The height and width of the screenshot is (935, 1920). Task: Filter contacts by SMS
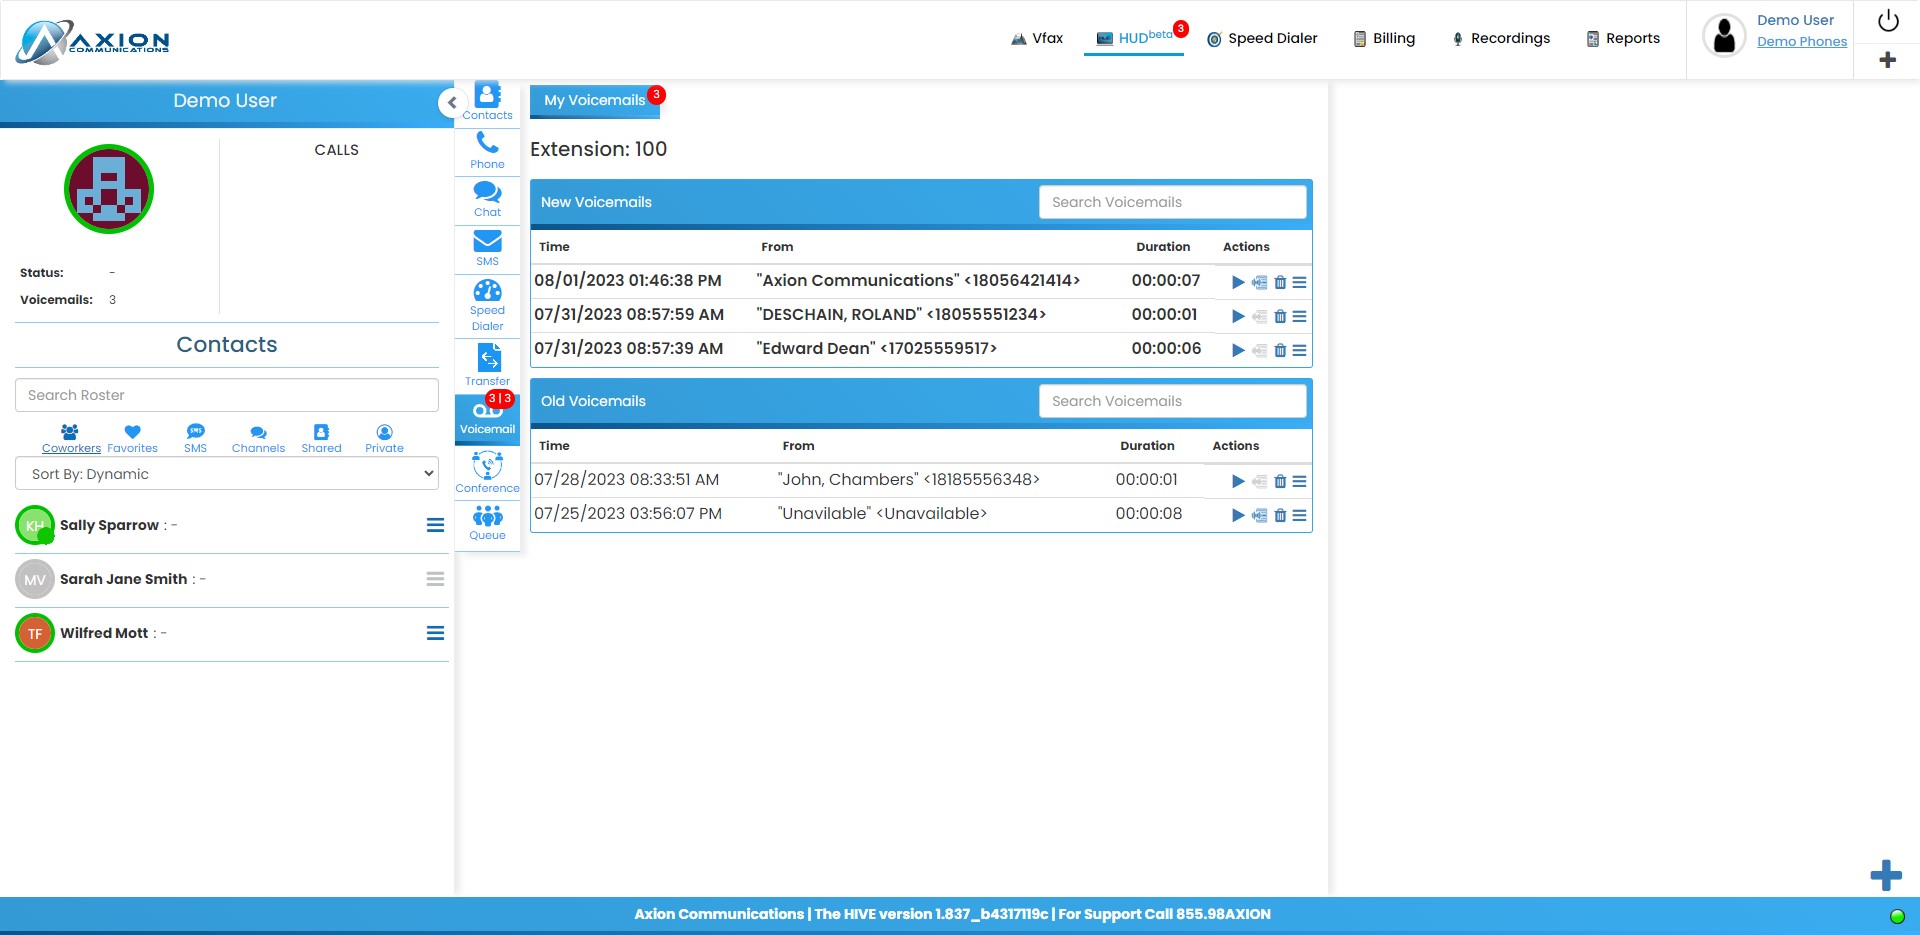(195, 439)
